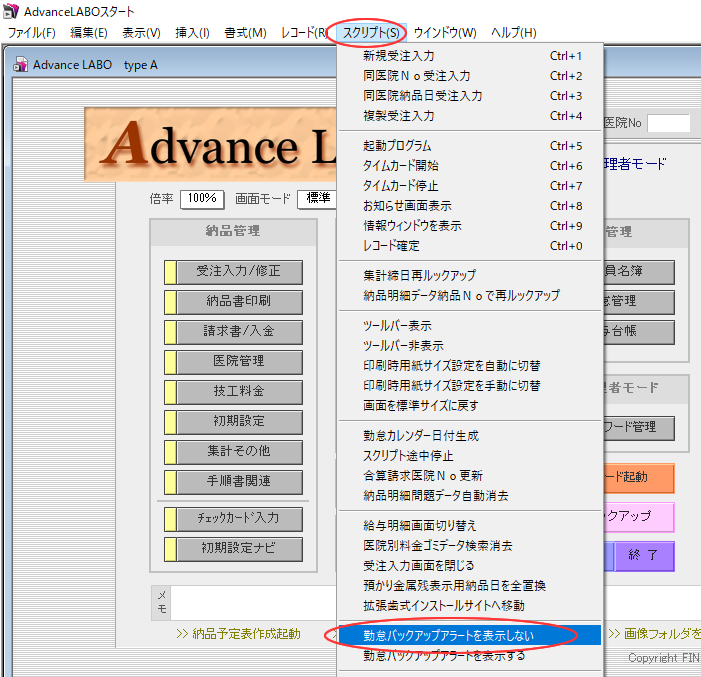Open 納品書印刷 button
701x677 pixels.
233,302
